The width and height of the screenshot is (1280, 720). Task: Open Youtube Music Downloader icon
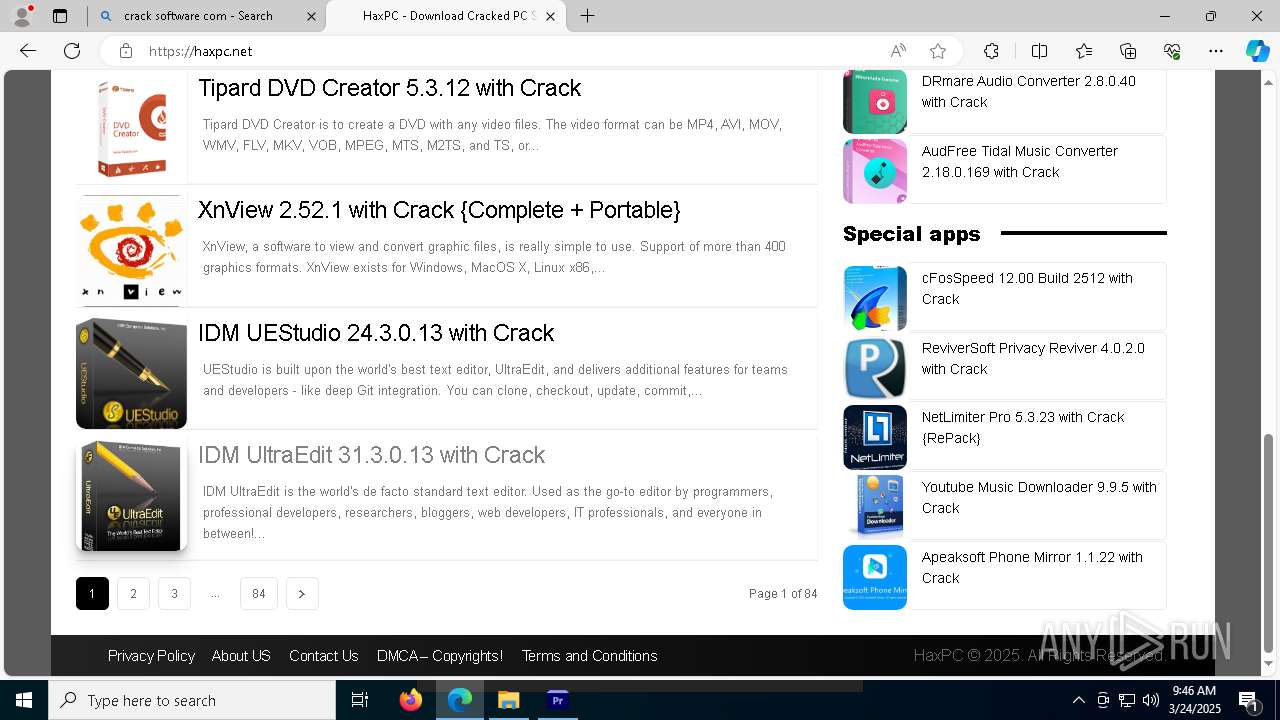click(x=875, y=507)
